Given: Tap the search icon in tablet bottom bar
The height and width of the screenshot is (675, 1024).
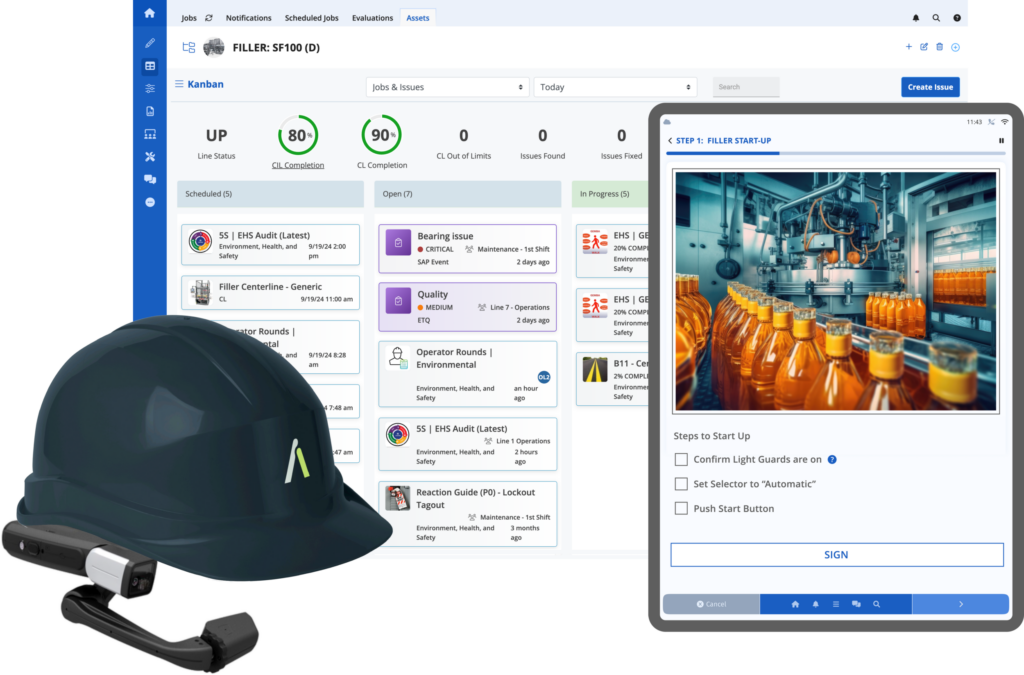Looking at the screenshot, I should coord(876,604).
